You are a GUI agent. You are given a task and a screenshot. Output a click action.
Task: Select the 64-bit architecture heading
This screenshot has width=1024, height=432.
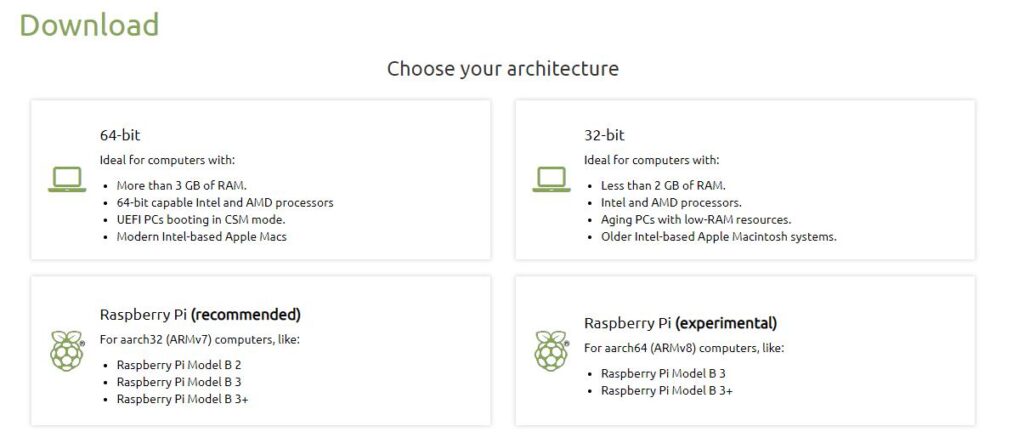[x=120, y=135]
